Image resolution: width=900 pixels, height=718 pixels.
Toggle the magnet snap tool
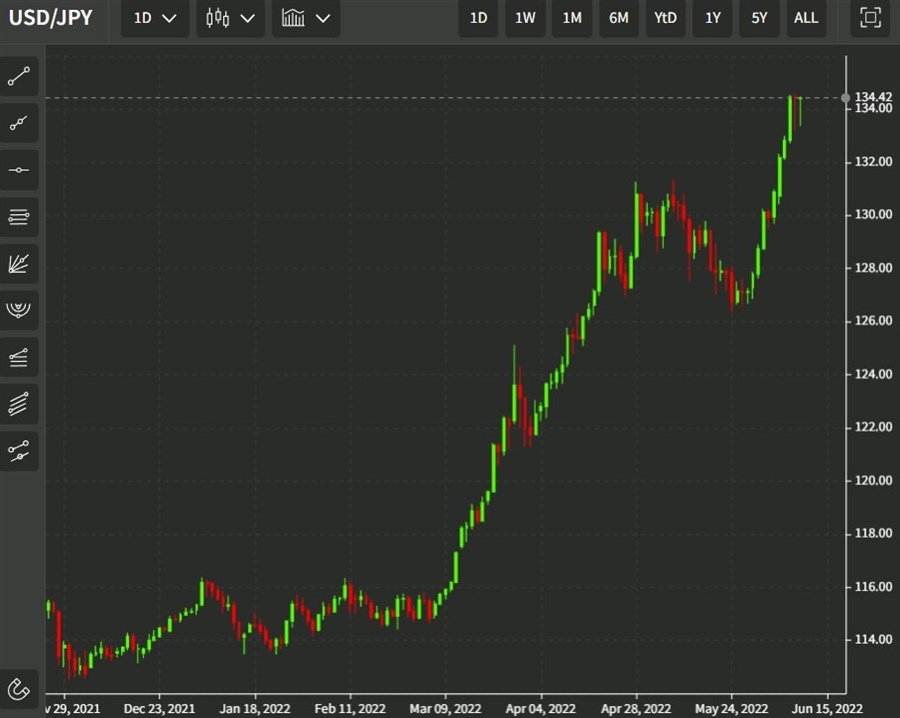click(x=19, y=689)
